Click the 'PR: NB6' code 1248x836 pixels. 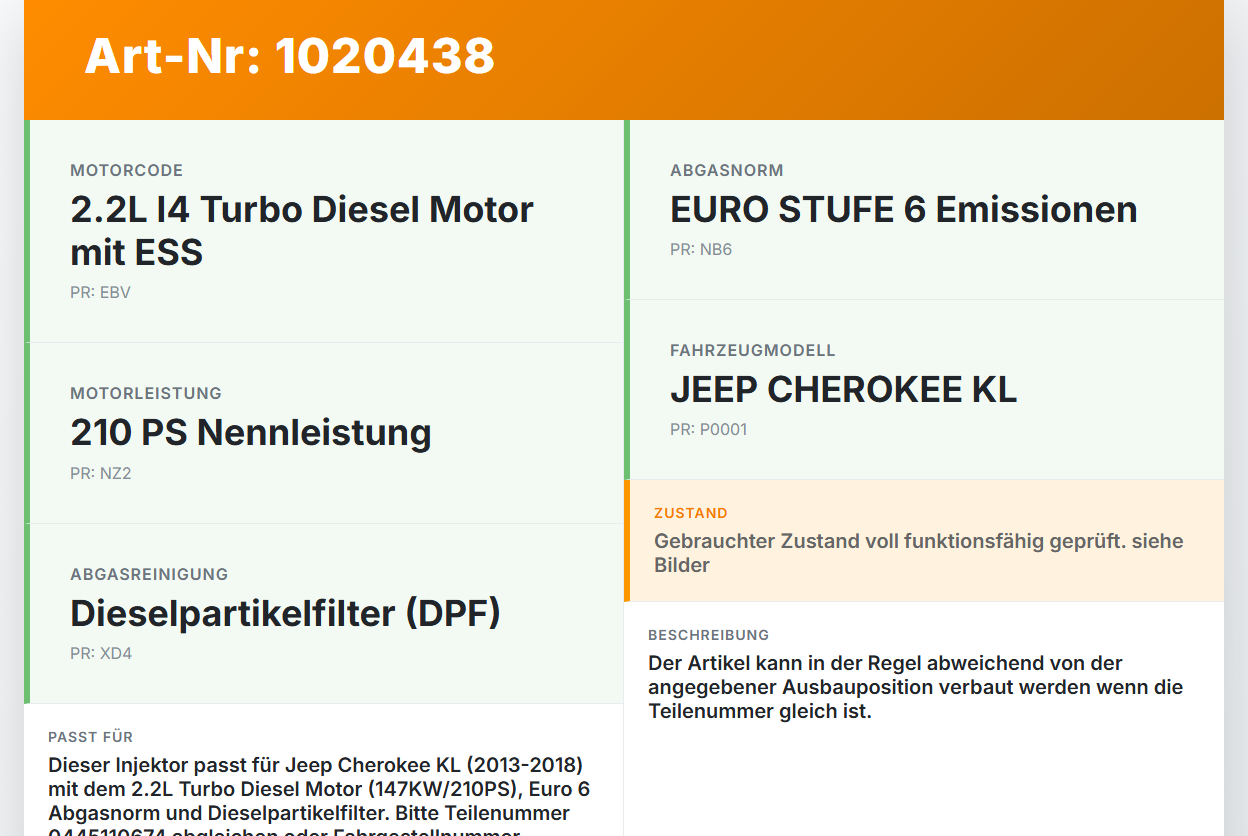[701, 250]
